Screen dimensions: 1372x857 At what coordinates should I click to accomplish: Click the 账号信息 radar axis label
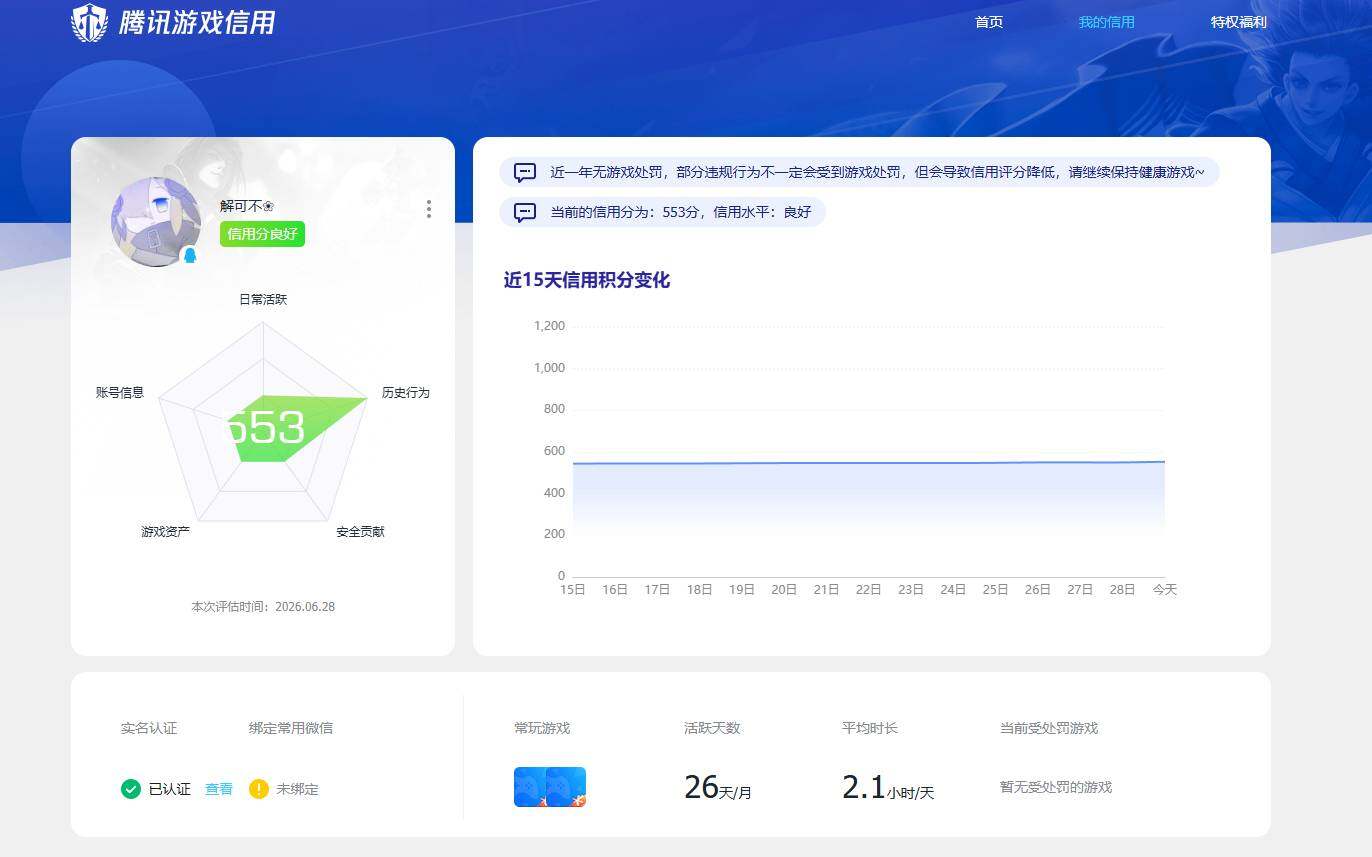tap(120, 393)
